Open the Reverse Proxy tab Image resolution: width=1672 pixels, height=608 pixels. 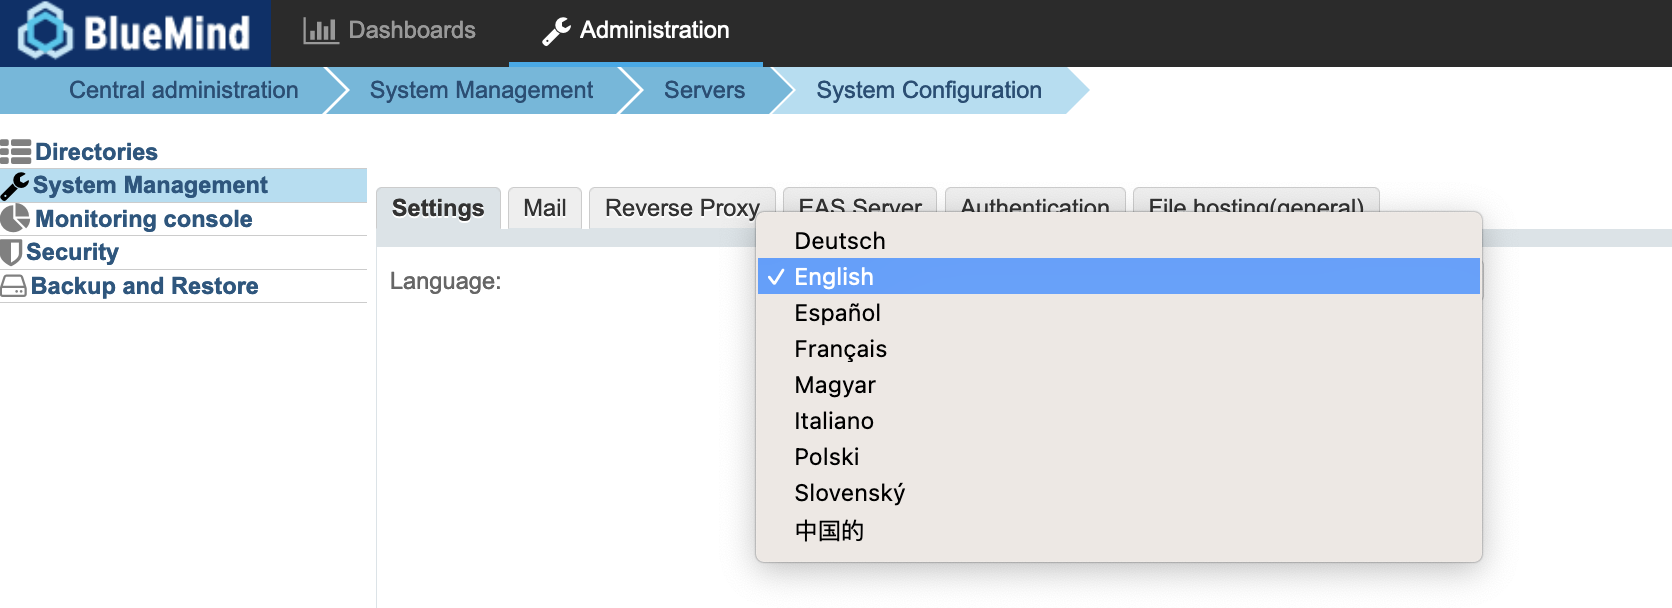pos(681,208)
